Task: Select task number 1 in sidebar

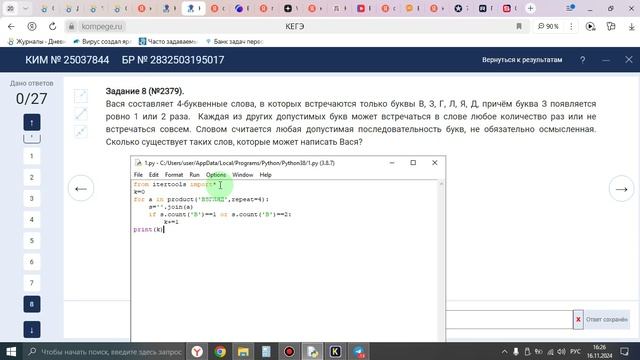Action: coord(32,156)
